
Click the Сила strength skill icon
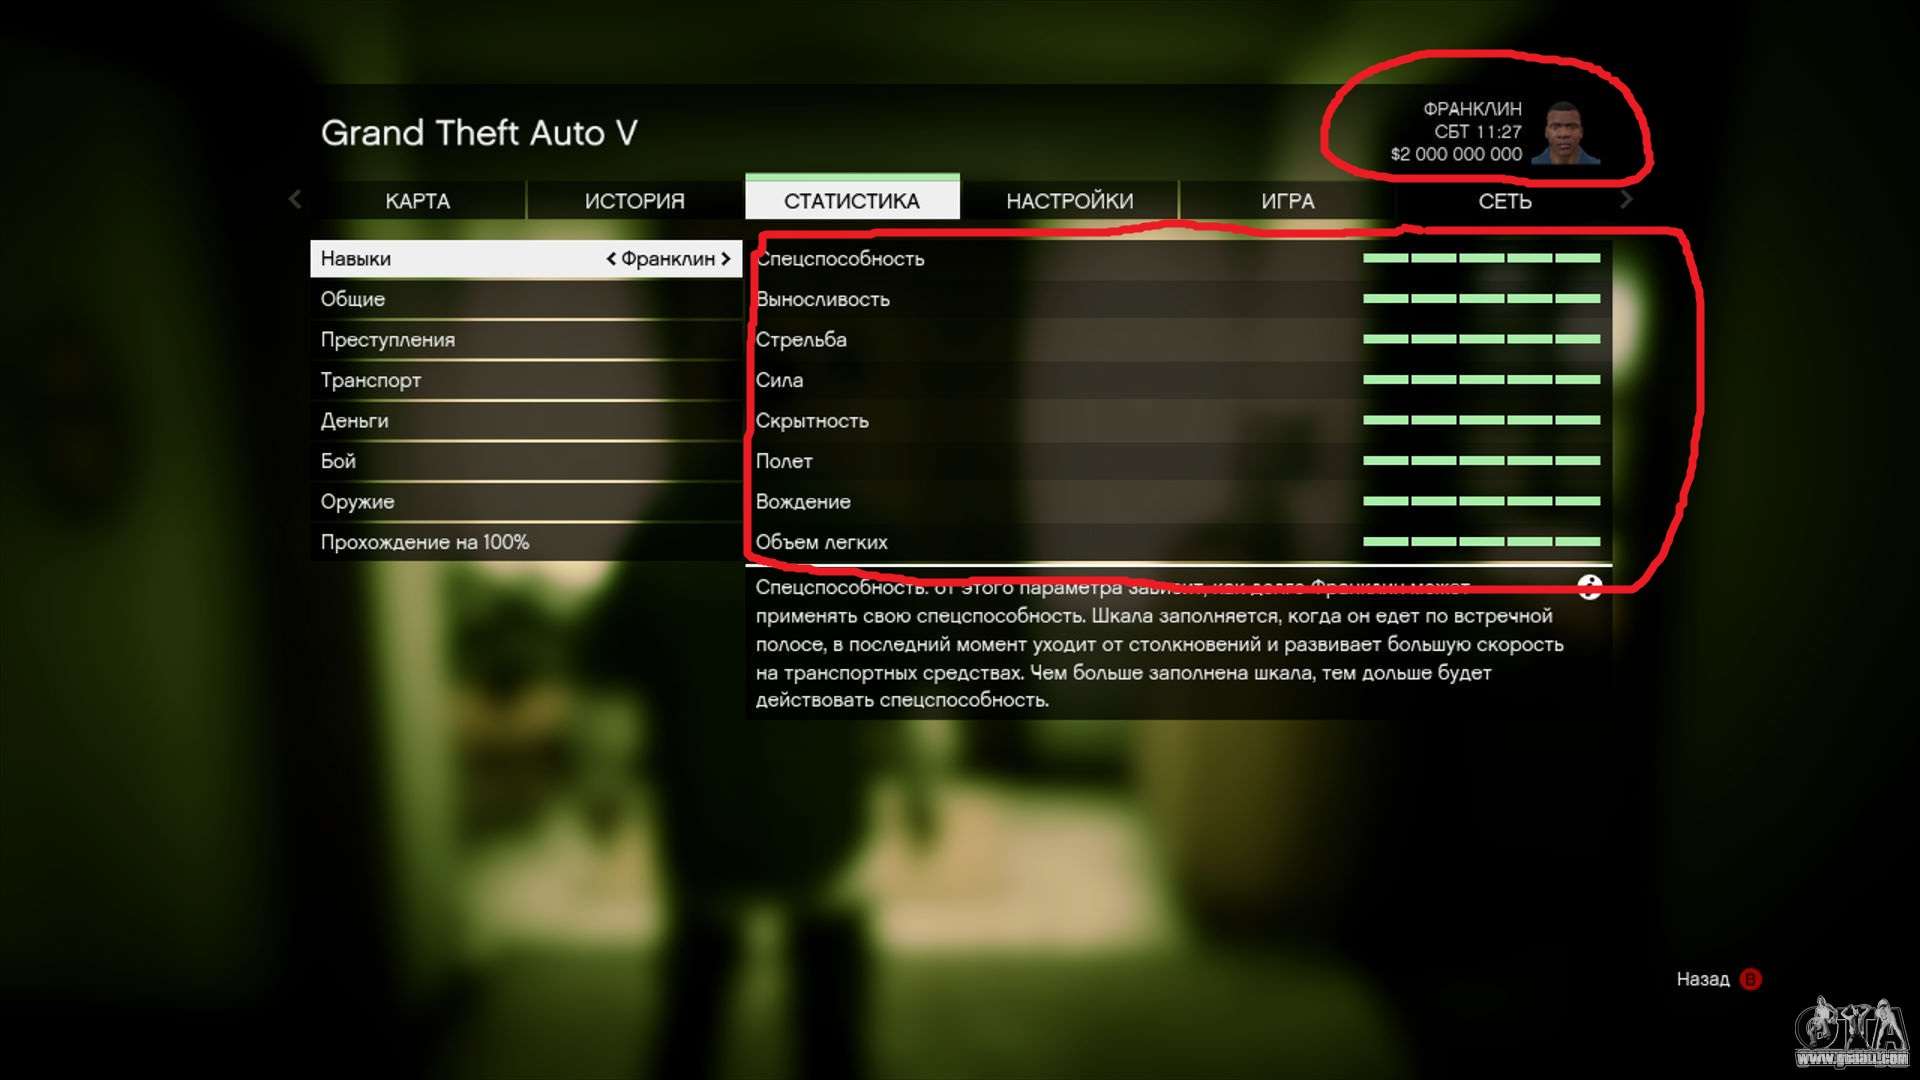coord(778,380)
